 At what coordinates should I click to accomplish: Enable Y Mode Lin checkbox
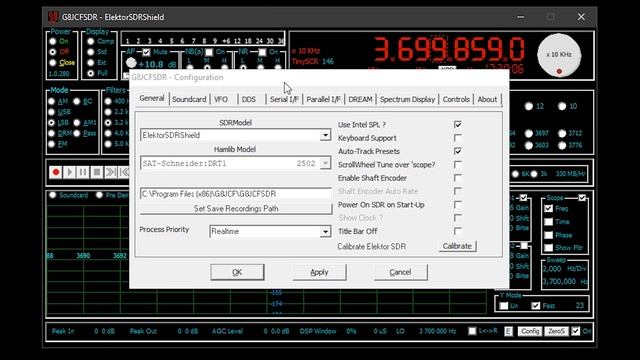coord(504,305)
